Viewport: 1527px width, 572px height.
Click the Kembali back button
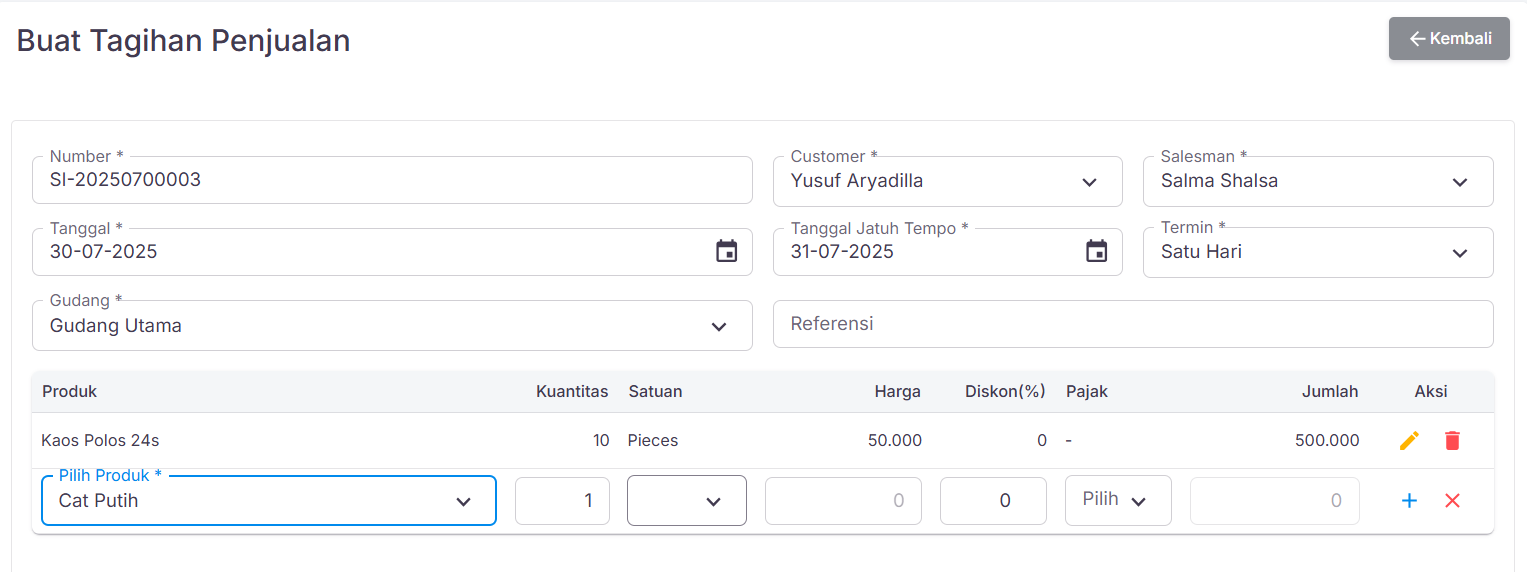pos(1449,39)
